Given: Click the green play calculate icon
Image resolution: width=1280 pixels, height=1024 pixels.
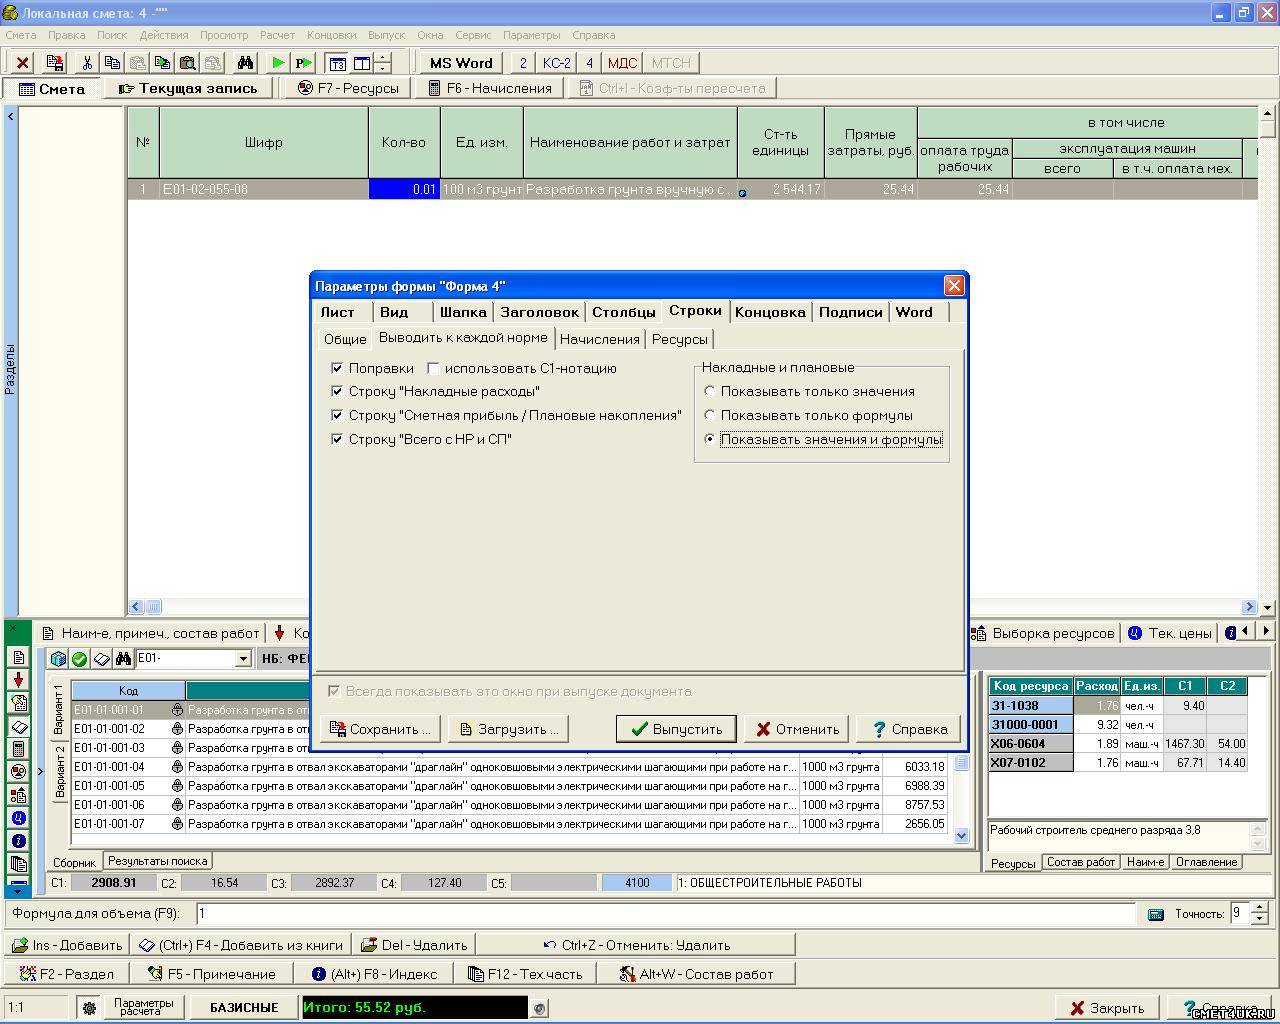Looking at the screenshot, I should point(278,63).
